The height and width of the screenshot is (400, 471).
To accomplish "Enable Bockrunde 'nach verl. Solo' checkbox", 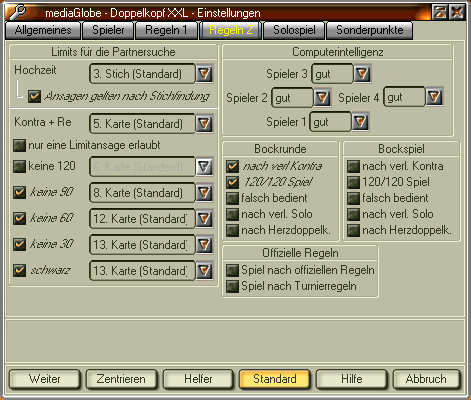I will click(x=232, y=214).
